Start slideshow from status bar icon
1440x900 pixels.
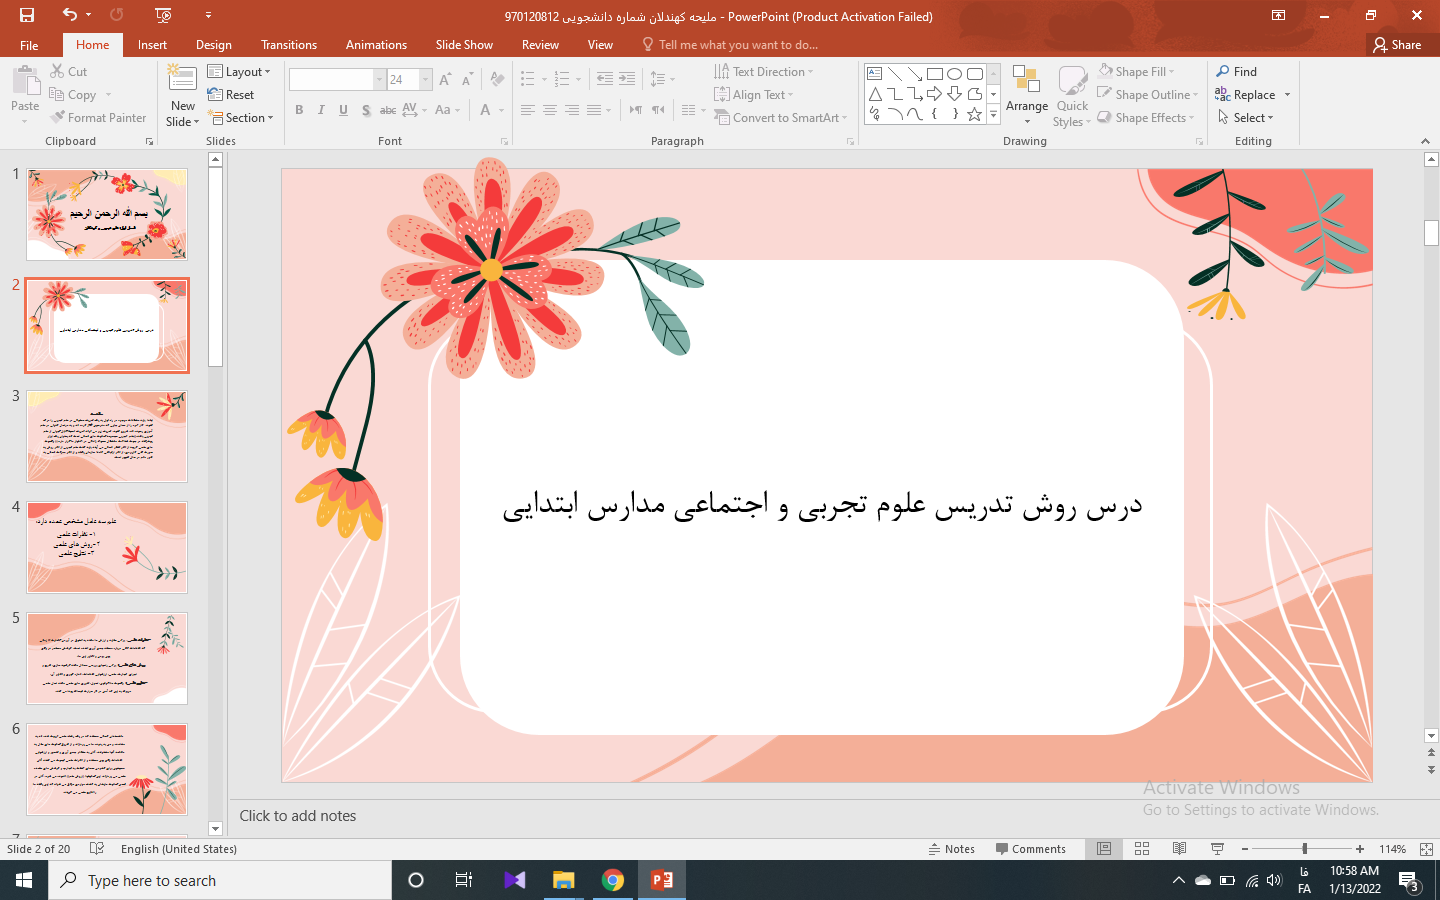[x=1217, y=849]
